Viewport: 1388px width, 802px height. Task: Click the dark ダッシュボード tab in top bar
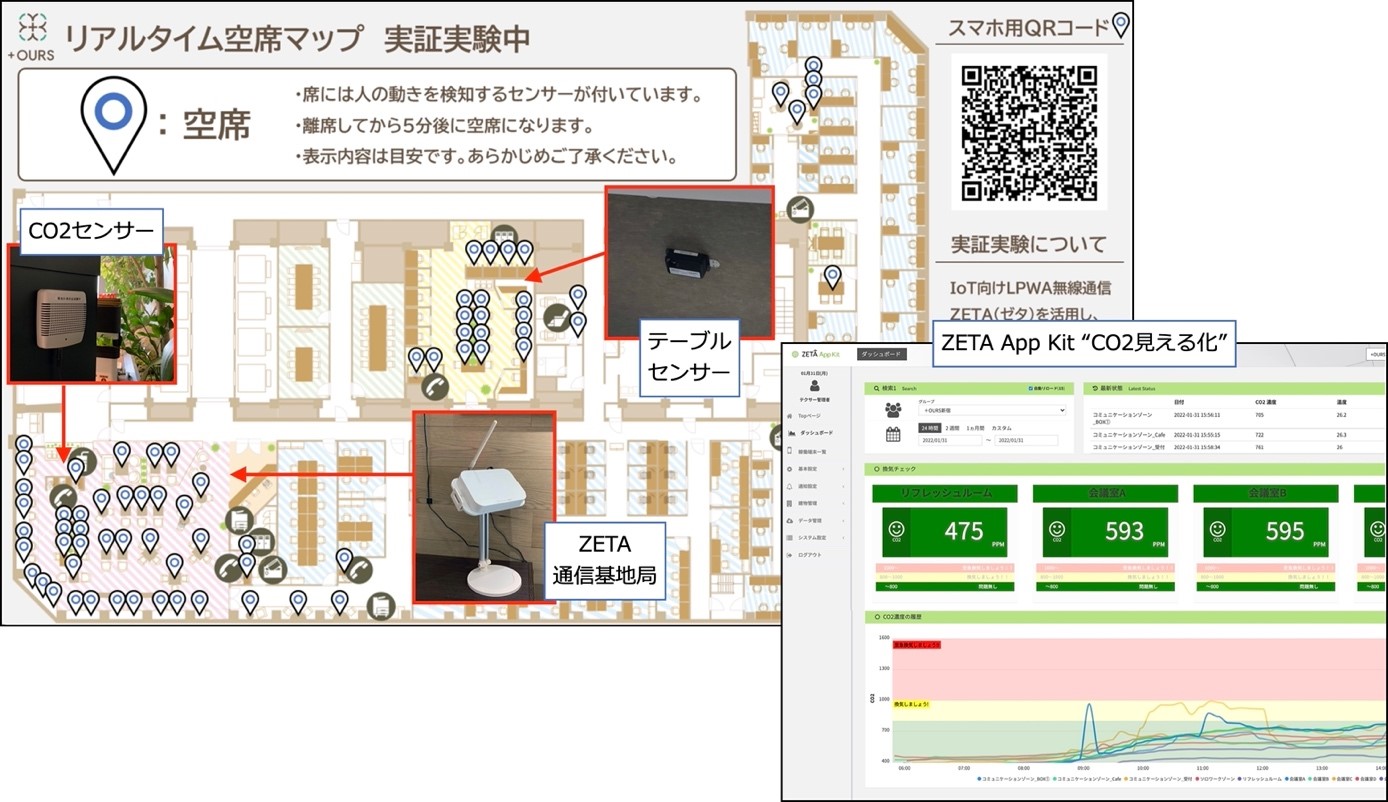click(882, 354)
